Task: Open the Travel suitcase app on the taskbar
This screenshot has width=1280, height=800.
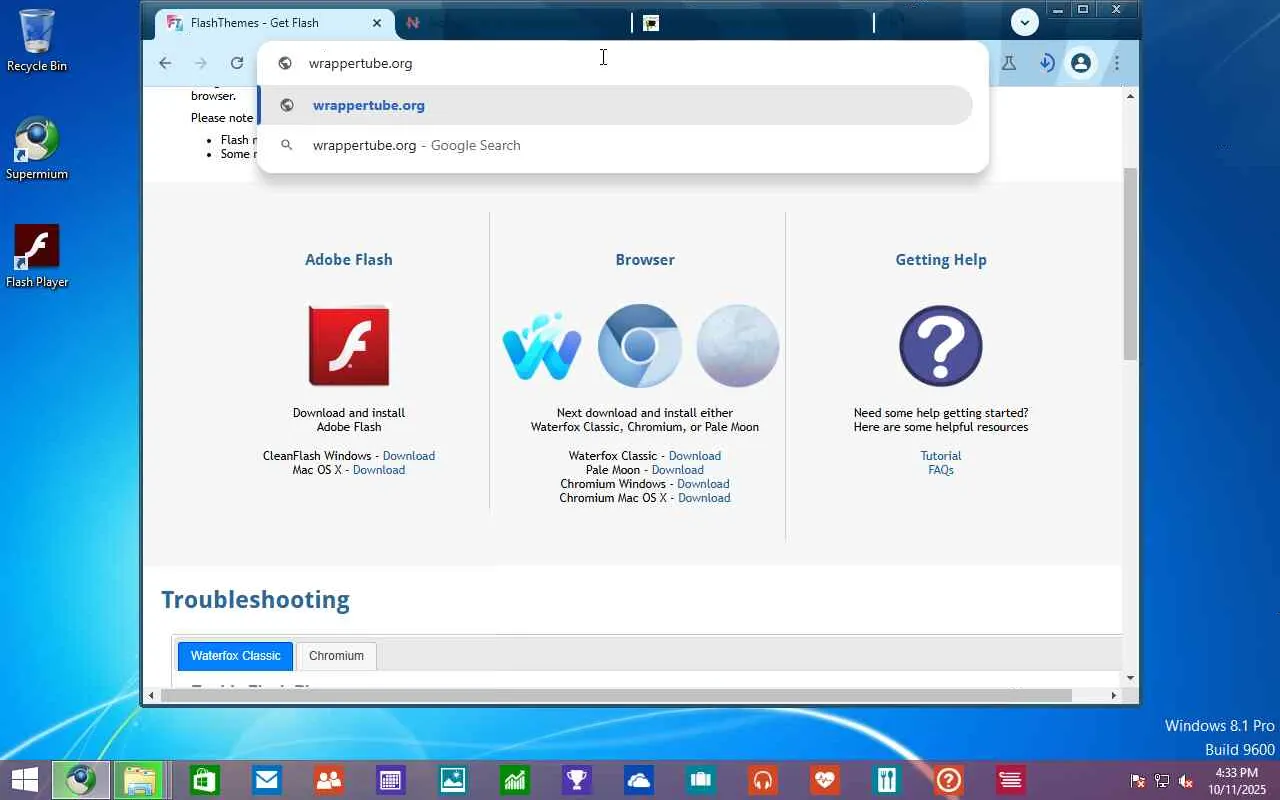Action: point(701,780)
